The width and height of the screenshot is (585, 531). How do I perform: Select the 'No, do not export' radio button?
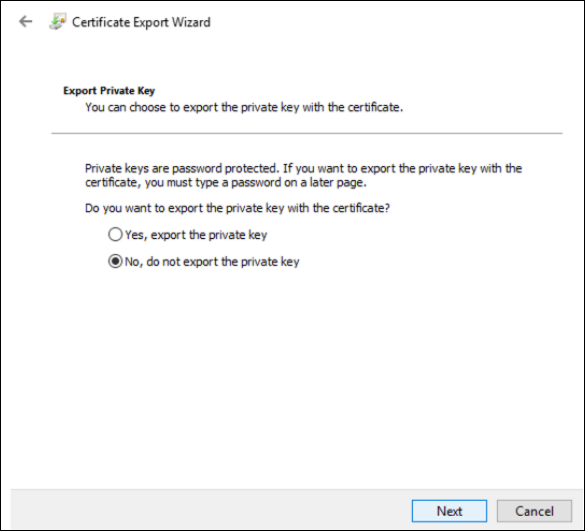115,261
